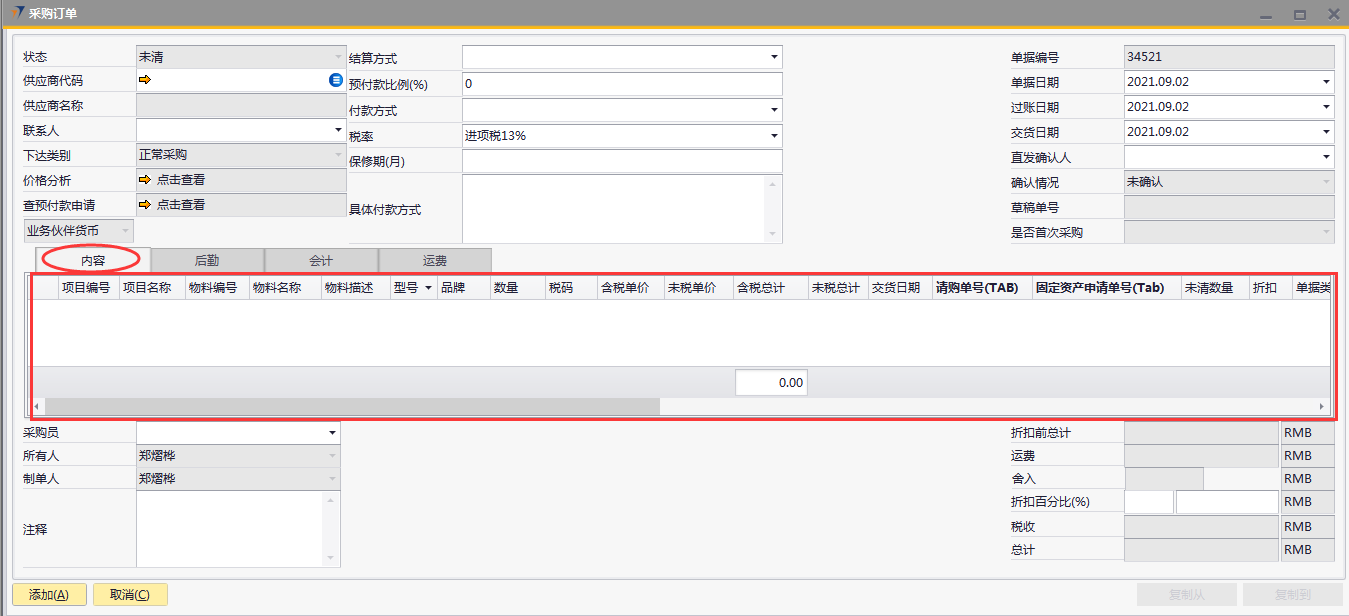Click into the 保修期(月) input field

[622, 161]
